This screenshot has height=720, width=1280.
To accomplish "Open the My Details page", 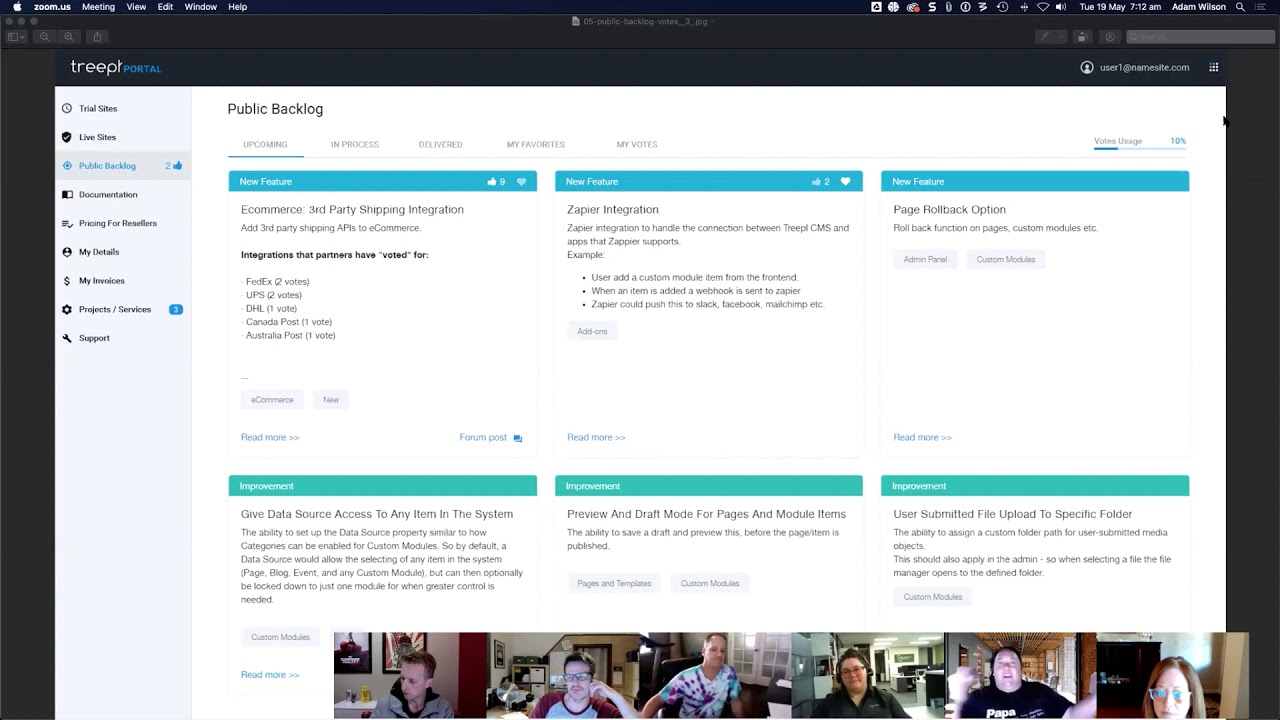I will pyautogui.click(x=99, y=252).
